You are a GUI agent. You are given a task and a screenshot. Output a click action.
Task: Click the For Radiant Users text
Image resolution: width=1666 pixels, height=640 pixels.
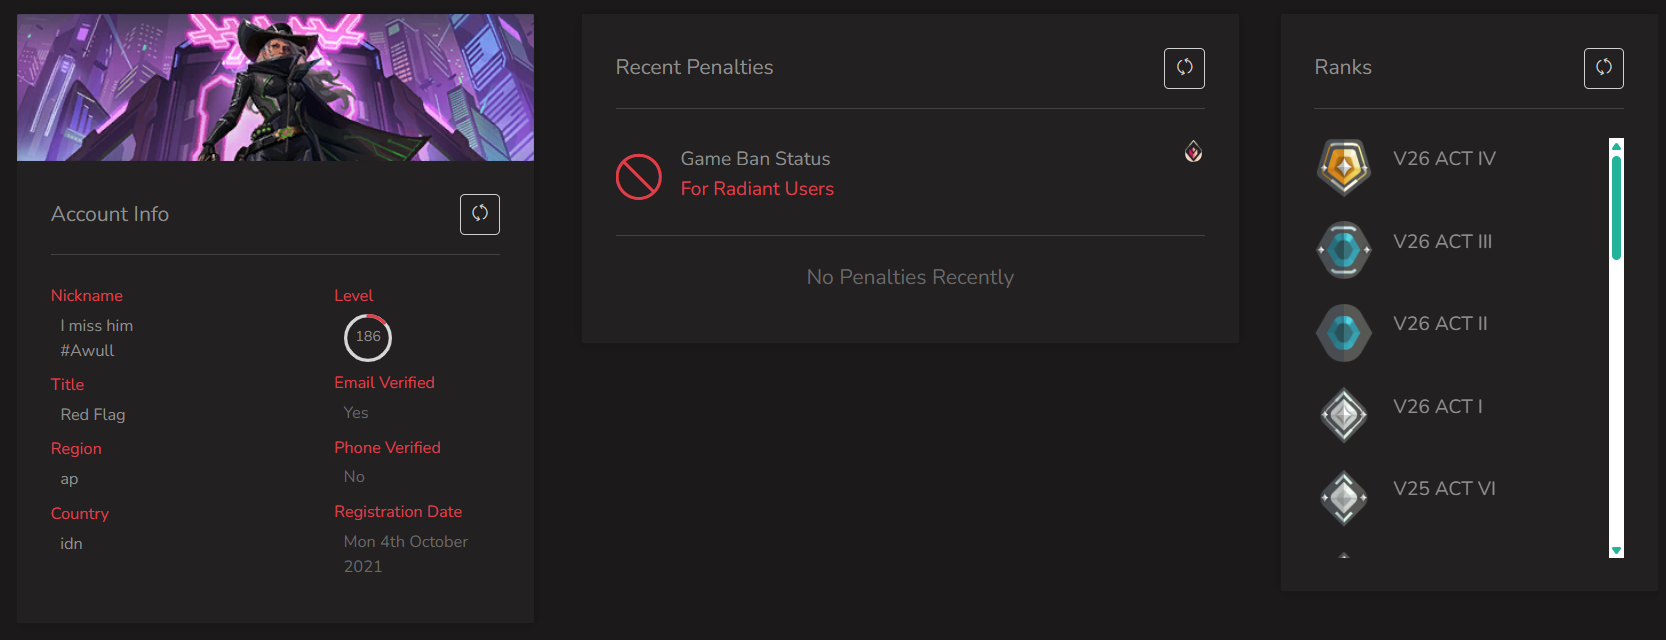point(757,189)
